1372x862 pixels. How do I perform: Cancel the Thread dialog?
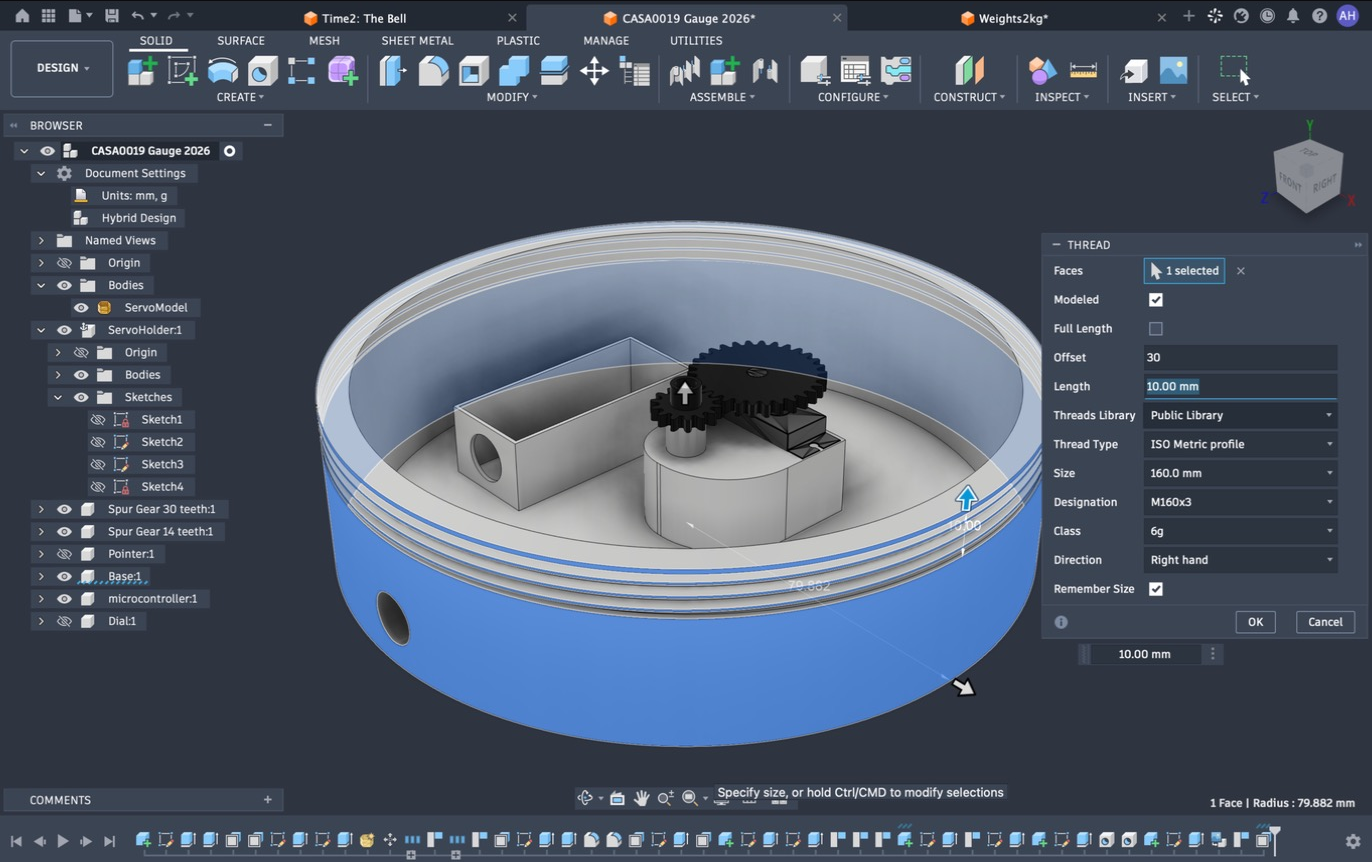coord(1325,622)
